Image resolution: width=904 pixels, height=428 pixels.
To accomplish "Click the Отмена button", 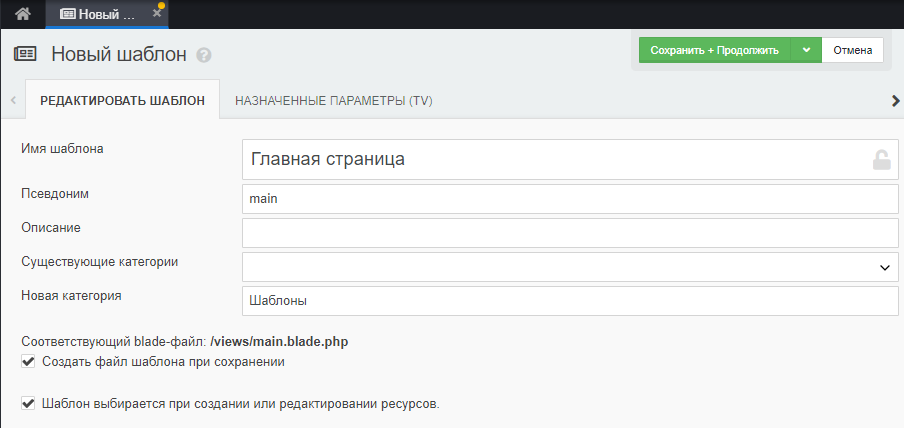I will [852, 50].
